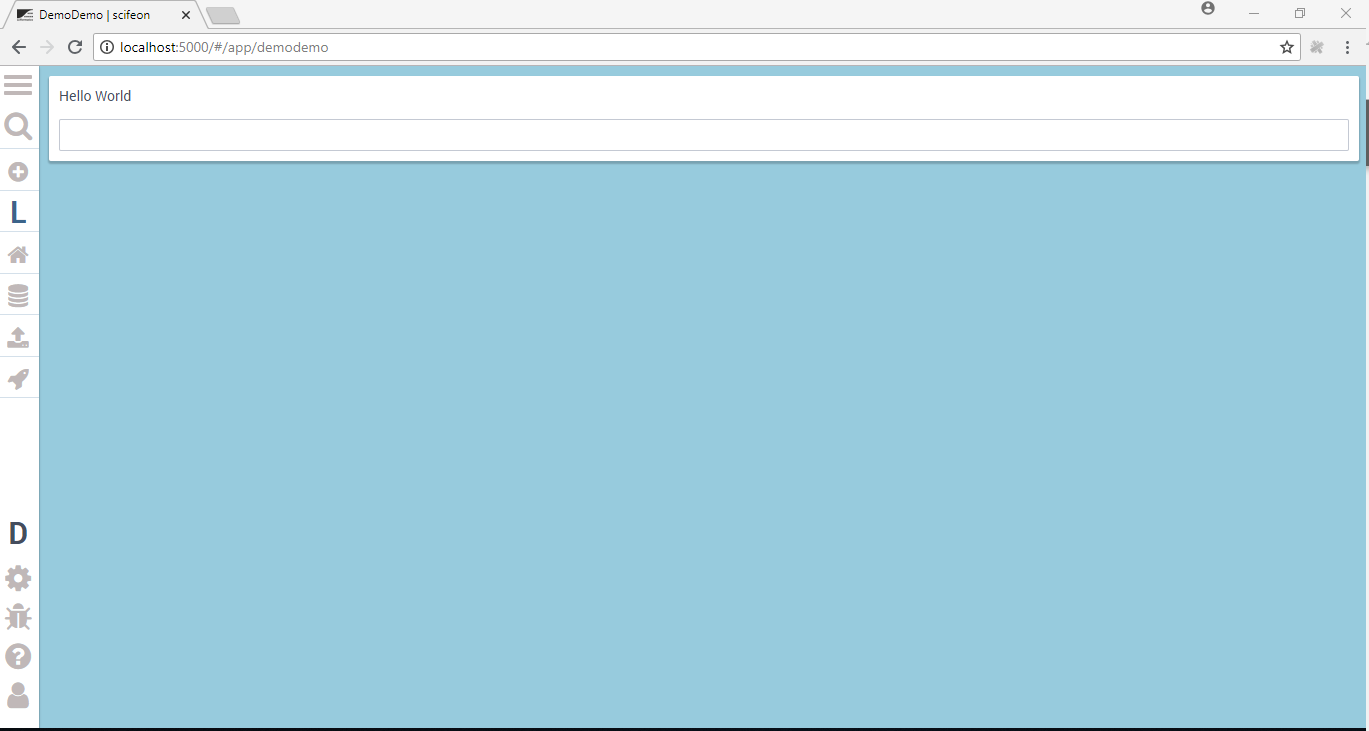This screenshot has width=1369, height=731.
Task: Open Chrome's three-dot menu
Action: 1347,47
